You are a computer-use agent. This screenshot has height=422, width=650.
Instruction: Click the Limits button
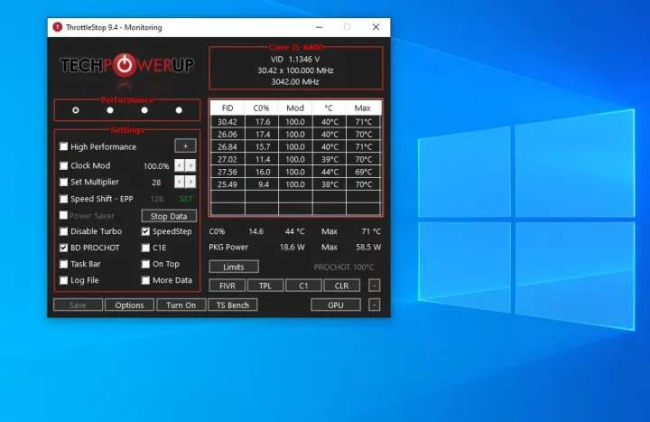[234, 267]
